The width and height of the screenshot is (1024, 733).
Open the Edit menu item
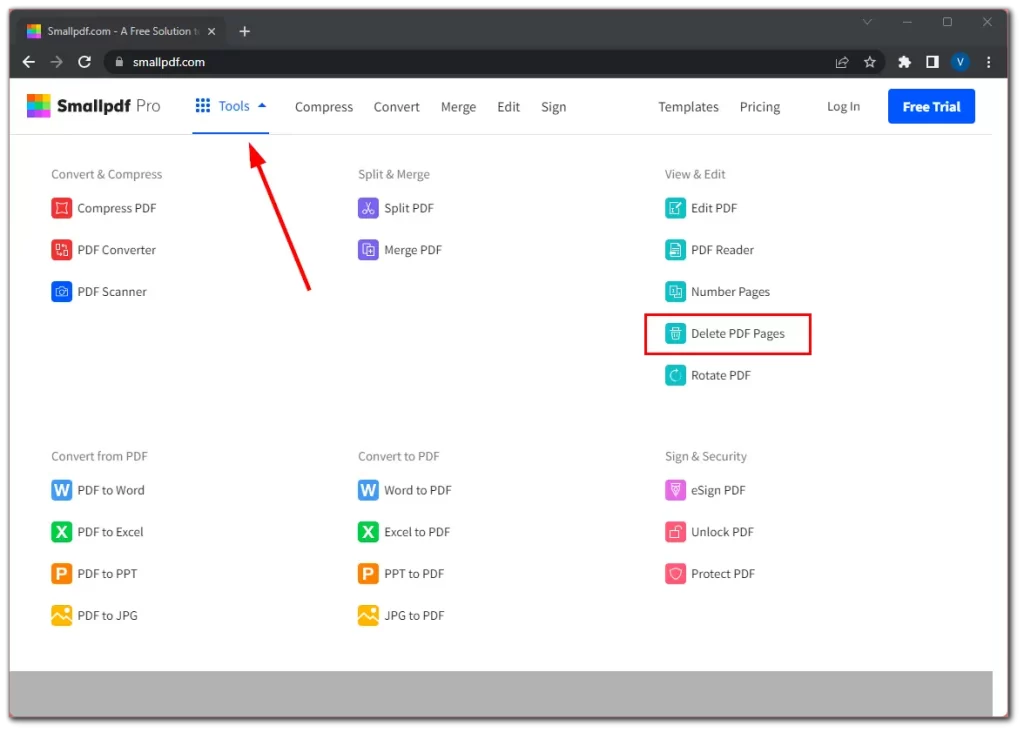point(508,106)
